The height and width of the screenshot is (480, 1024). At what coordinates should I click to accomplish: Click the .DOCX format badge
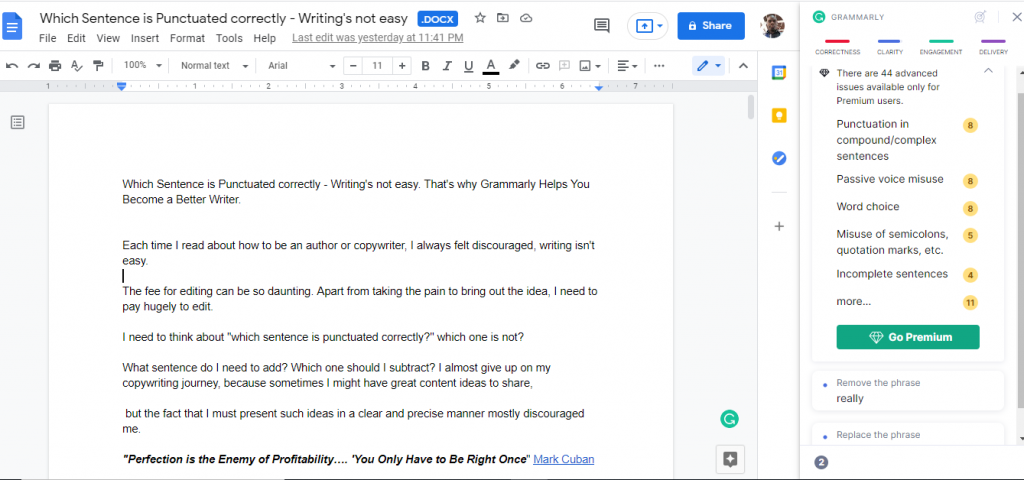[438, 18]
